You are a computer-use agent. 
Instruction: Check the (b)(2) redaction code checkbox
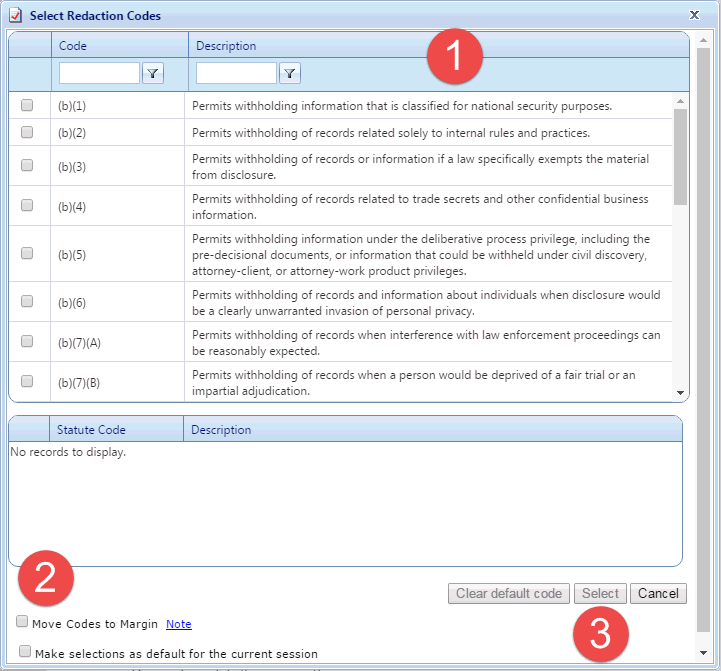click(27, 132)
